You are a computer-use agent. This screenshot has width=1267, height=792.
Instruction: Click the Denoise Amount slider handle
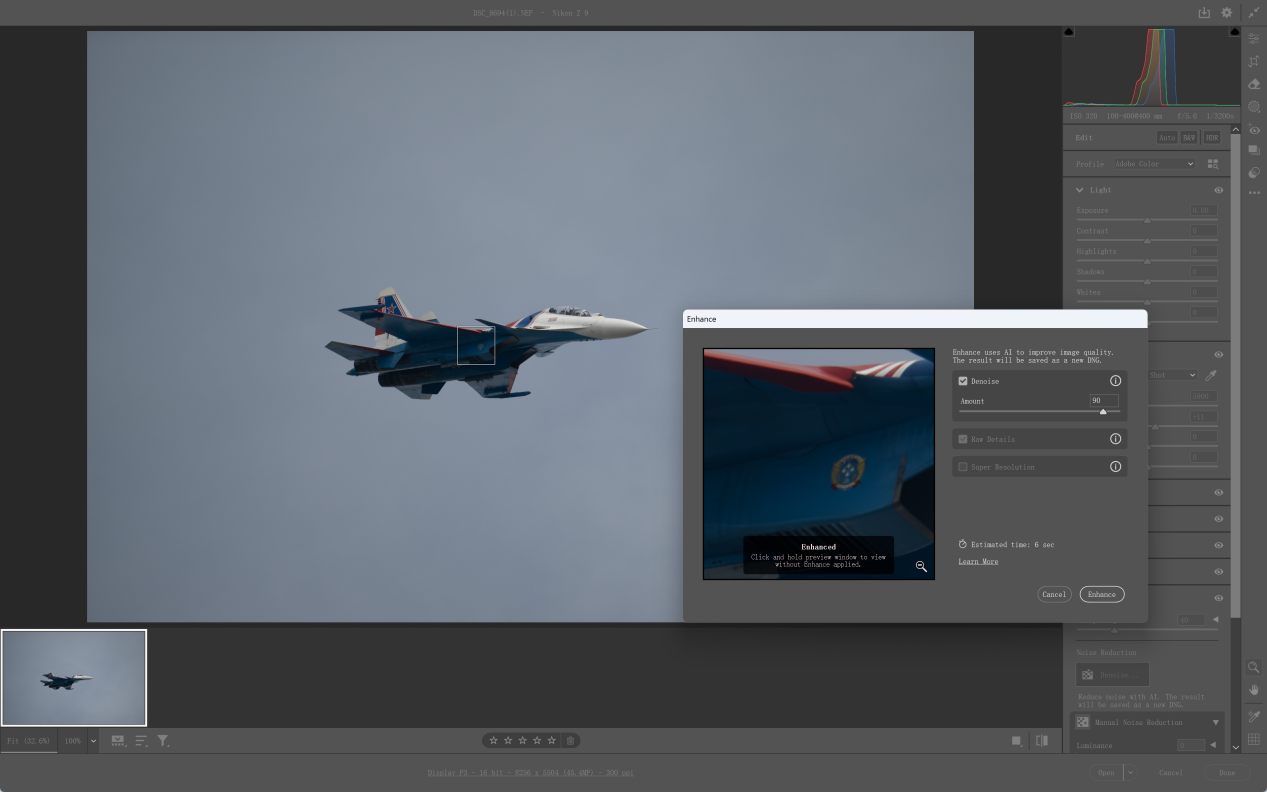1103,412
